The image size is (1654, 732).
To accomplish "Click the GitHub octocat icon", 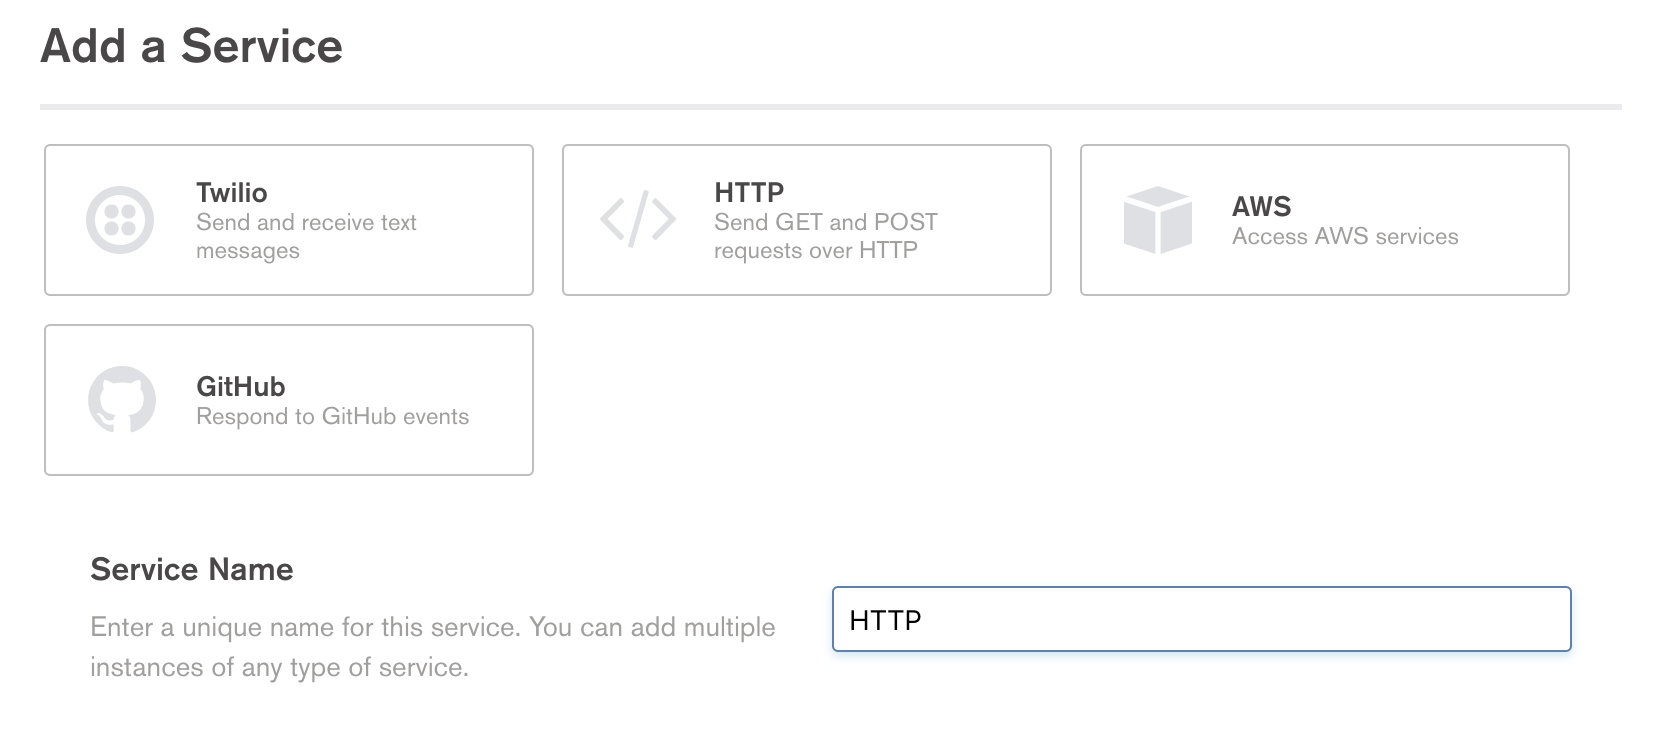I will (x=122, y=400).
